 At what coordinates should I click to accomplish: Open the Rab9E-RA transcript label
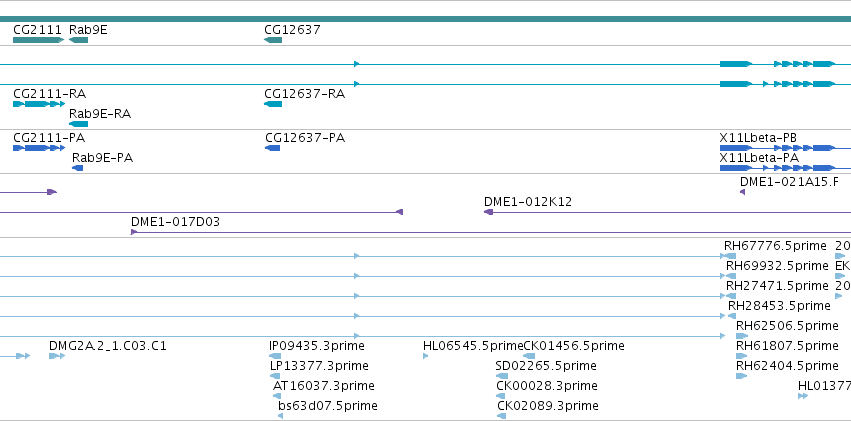(100, 114)
